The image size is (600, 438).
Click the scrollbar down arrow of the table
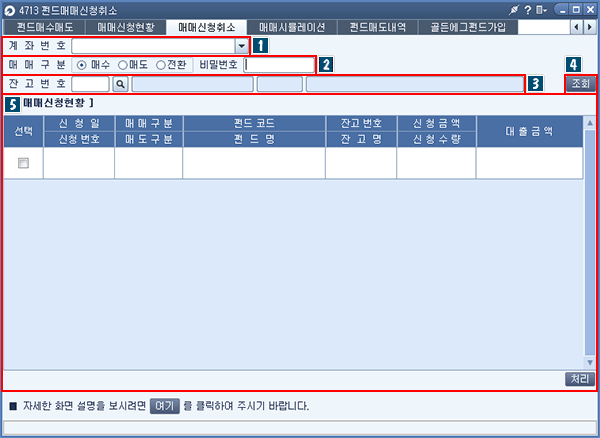point(590,362)
